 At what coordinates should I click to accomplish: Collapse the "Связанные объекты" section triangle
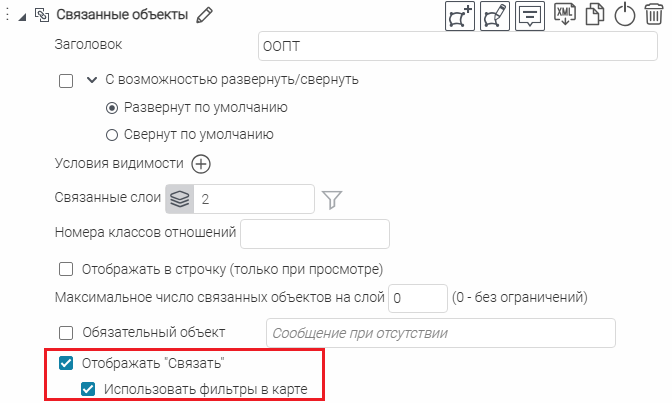pyautogui.click(x=23, y=15)
